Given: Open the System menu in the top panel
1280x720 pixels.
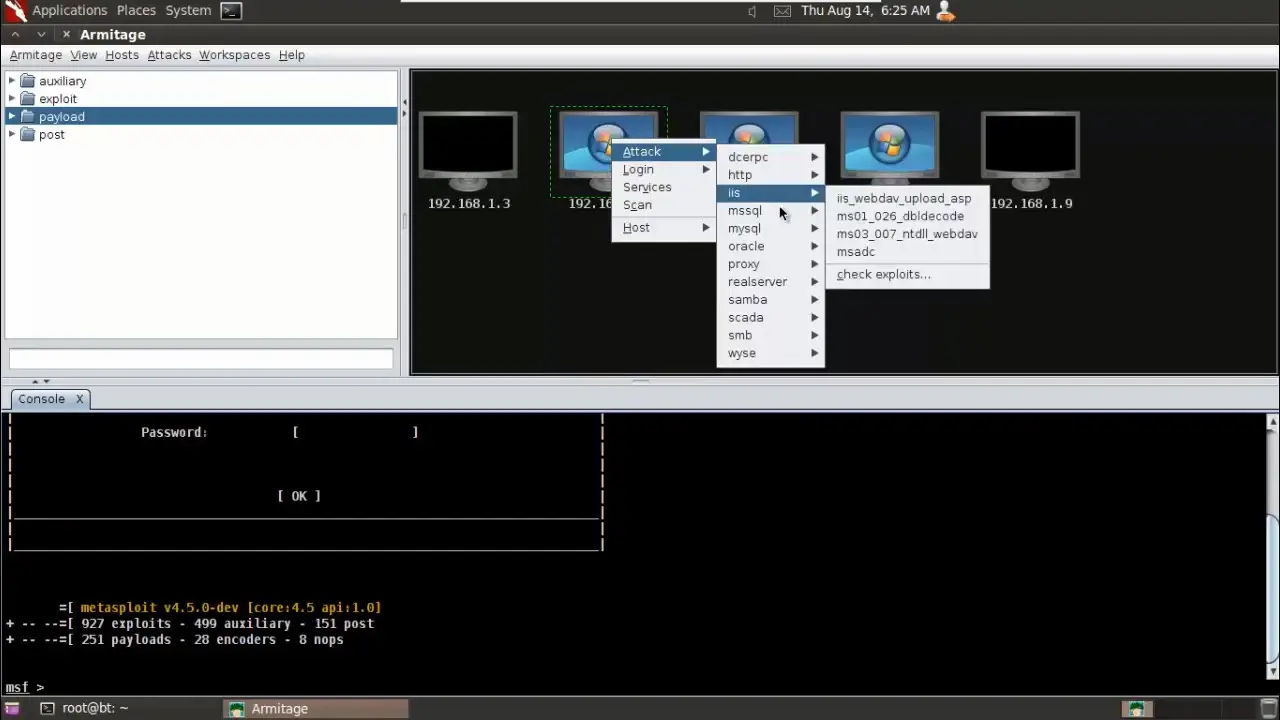Looking at the screenshot, I should click(x=188, y=11).
